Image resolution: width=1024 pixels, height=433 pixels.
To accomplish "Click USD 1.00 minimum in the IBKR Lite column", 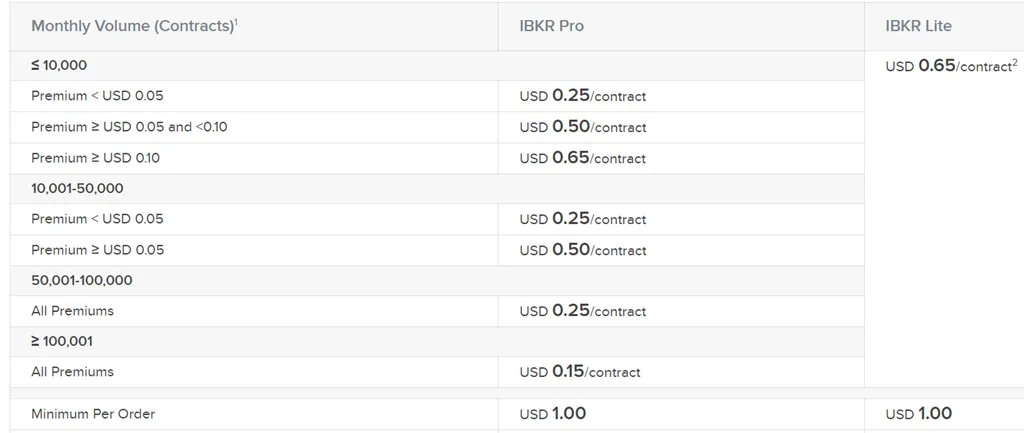I will pyautogui.click(x=918, y=413).
